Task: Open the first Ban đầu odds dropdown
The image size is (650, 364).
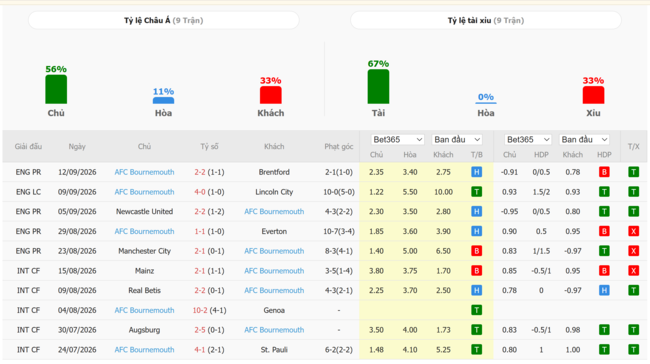Action: point(457,140)
